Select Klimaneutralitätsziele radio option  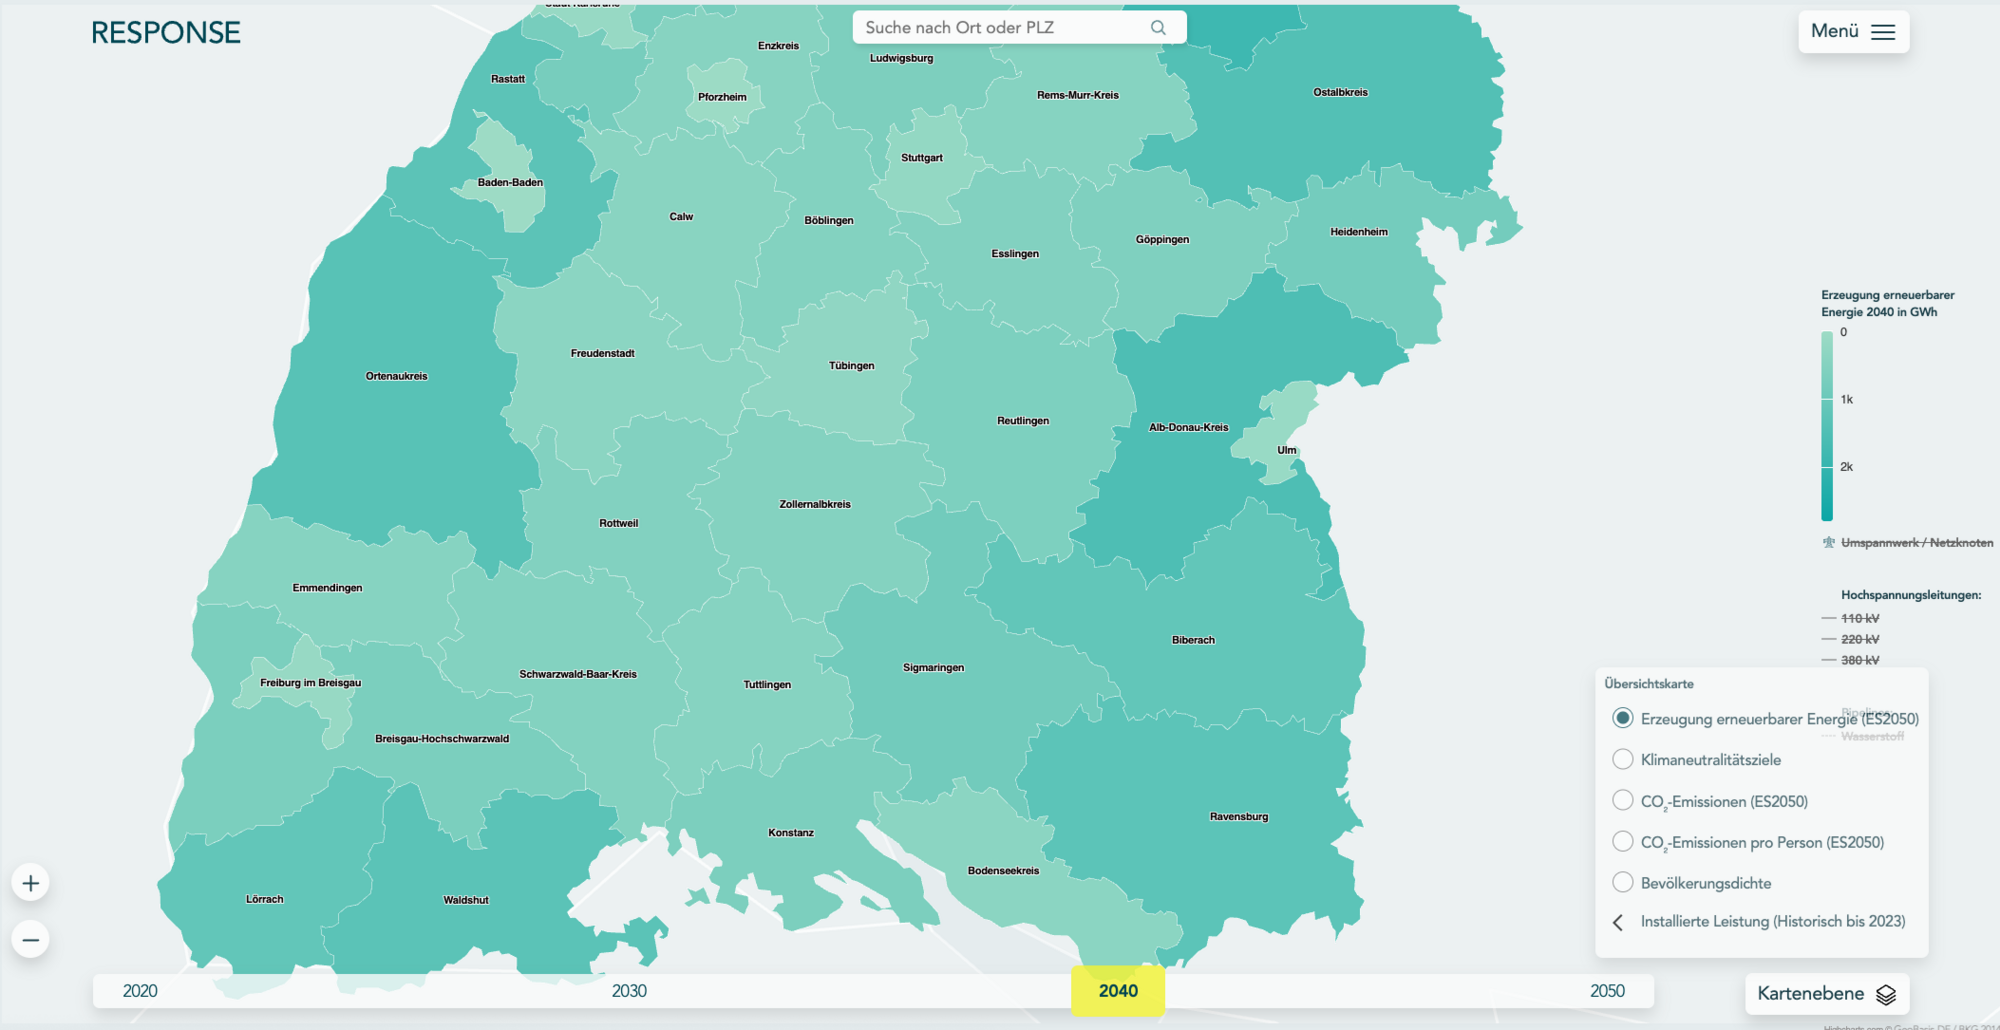[1623, 760]
